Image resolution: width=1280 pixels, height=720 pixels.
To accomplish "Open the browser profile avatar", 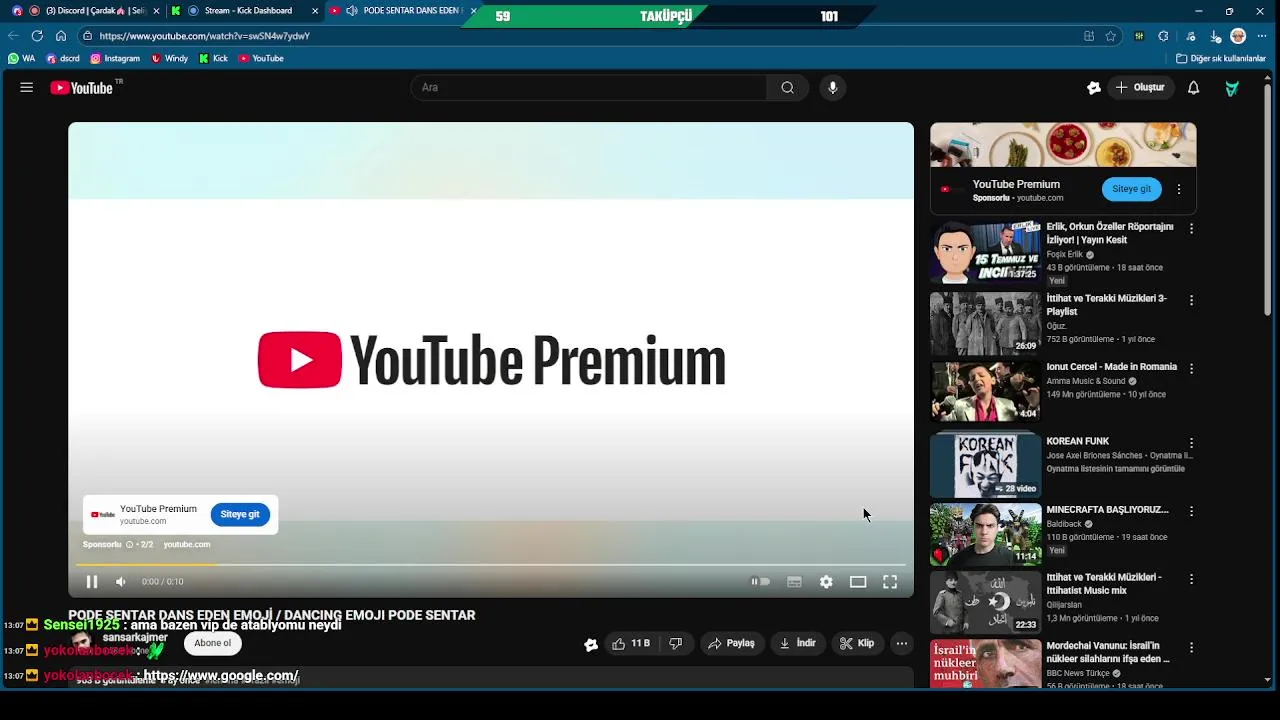I will (1238, 36).
